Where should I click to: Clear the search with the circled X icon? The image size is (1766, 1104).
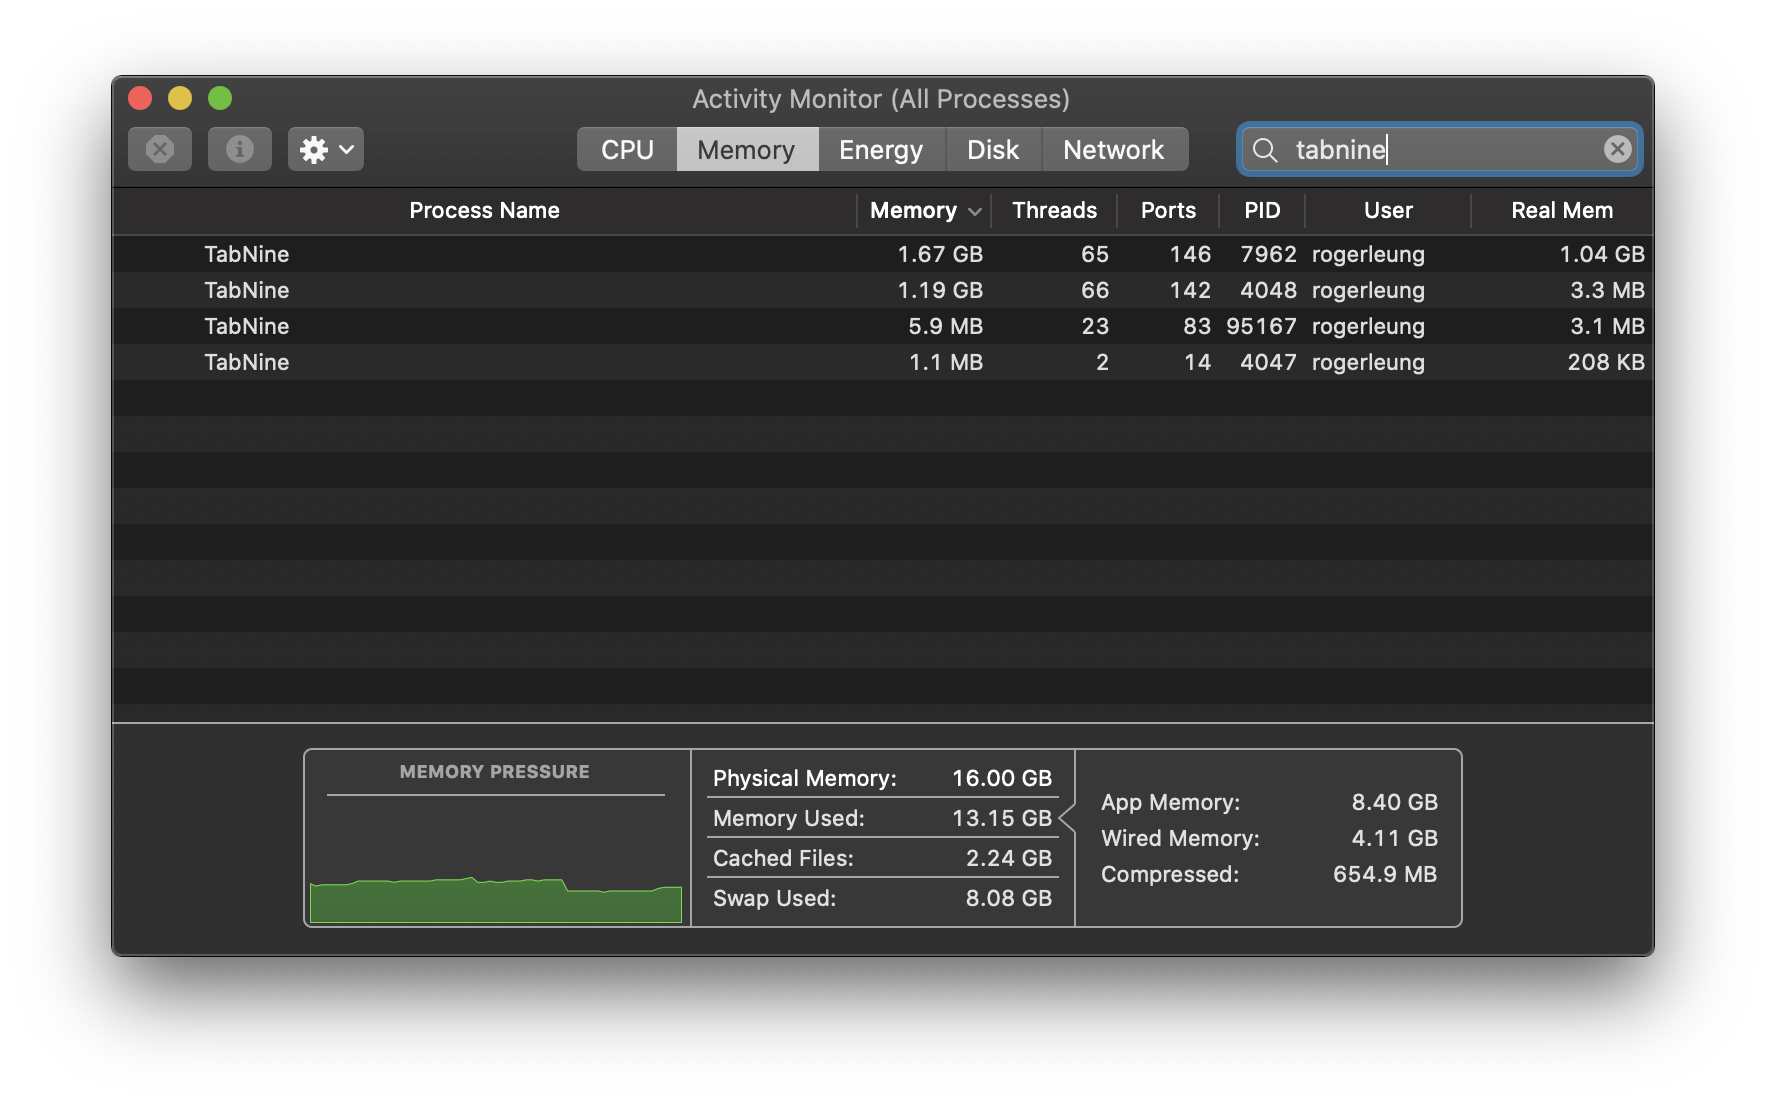point(1617,149)
